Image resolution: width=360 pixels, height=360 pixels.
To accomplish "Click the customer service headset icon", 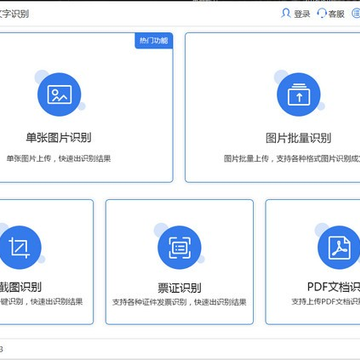I will [322, 13].
